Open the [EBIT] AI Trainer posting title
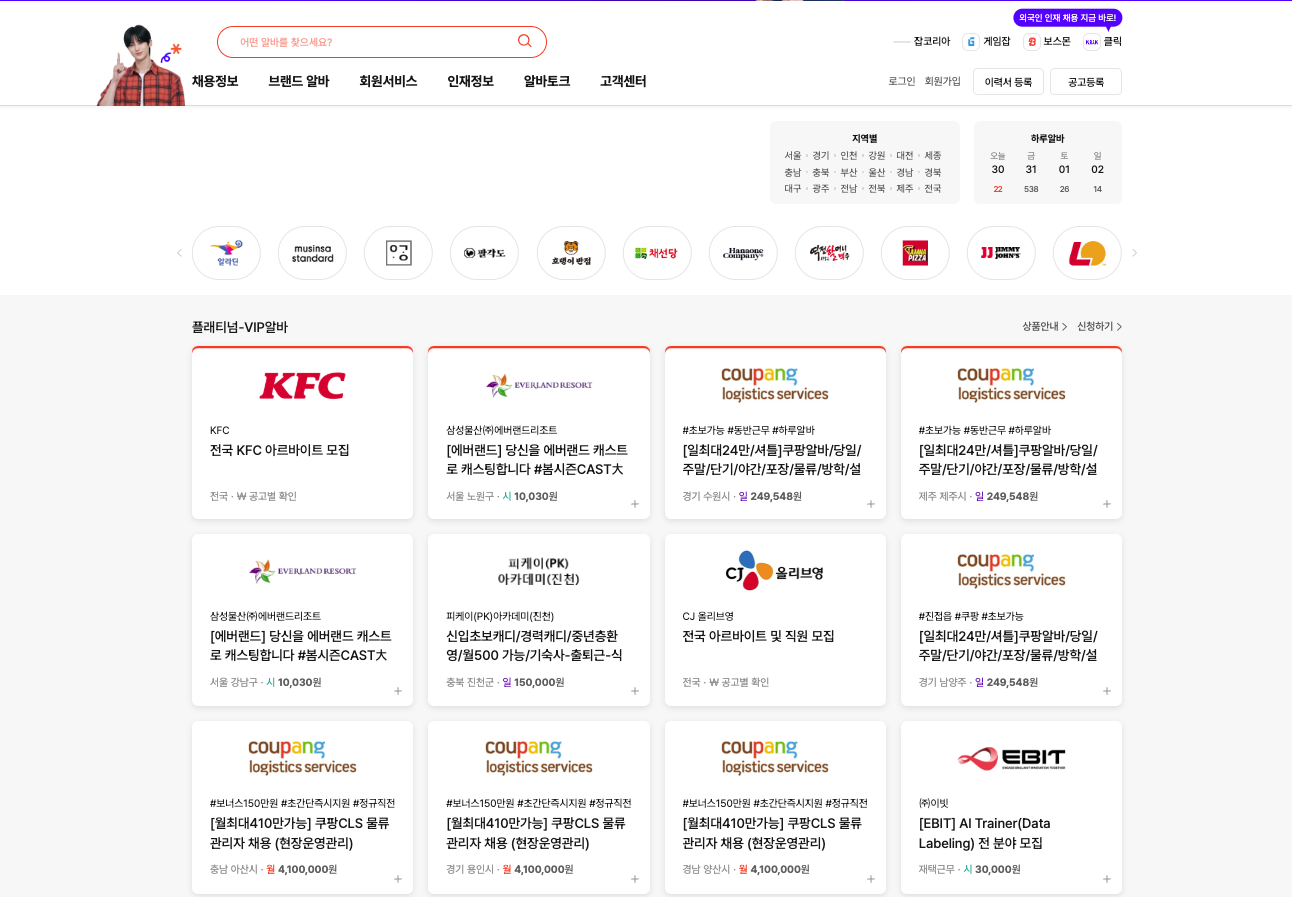 point(985,833)
